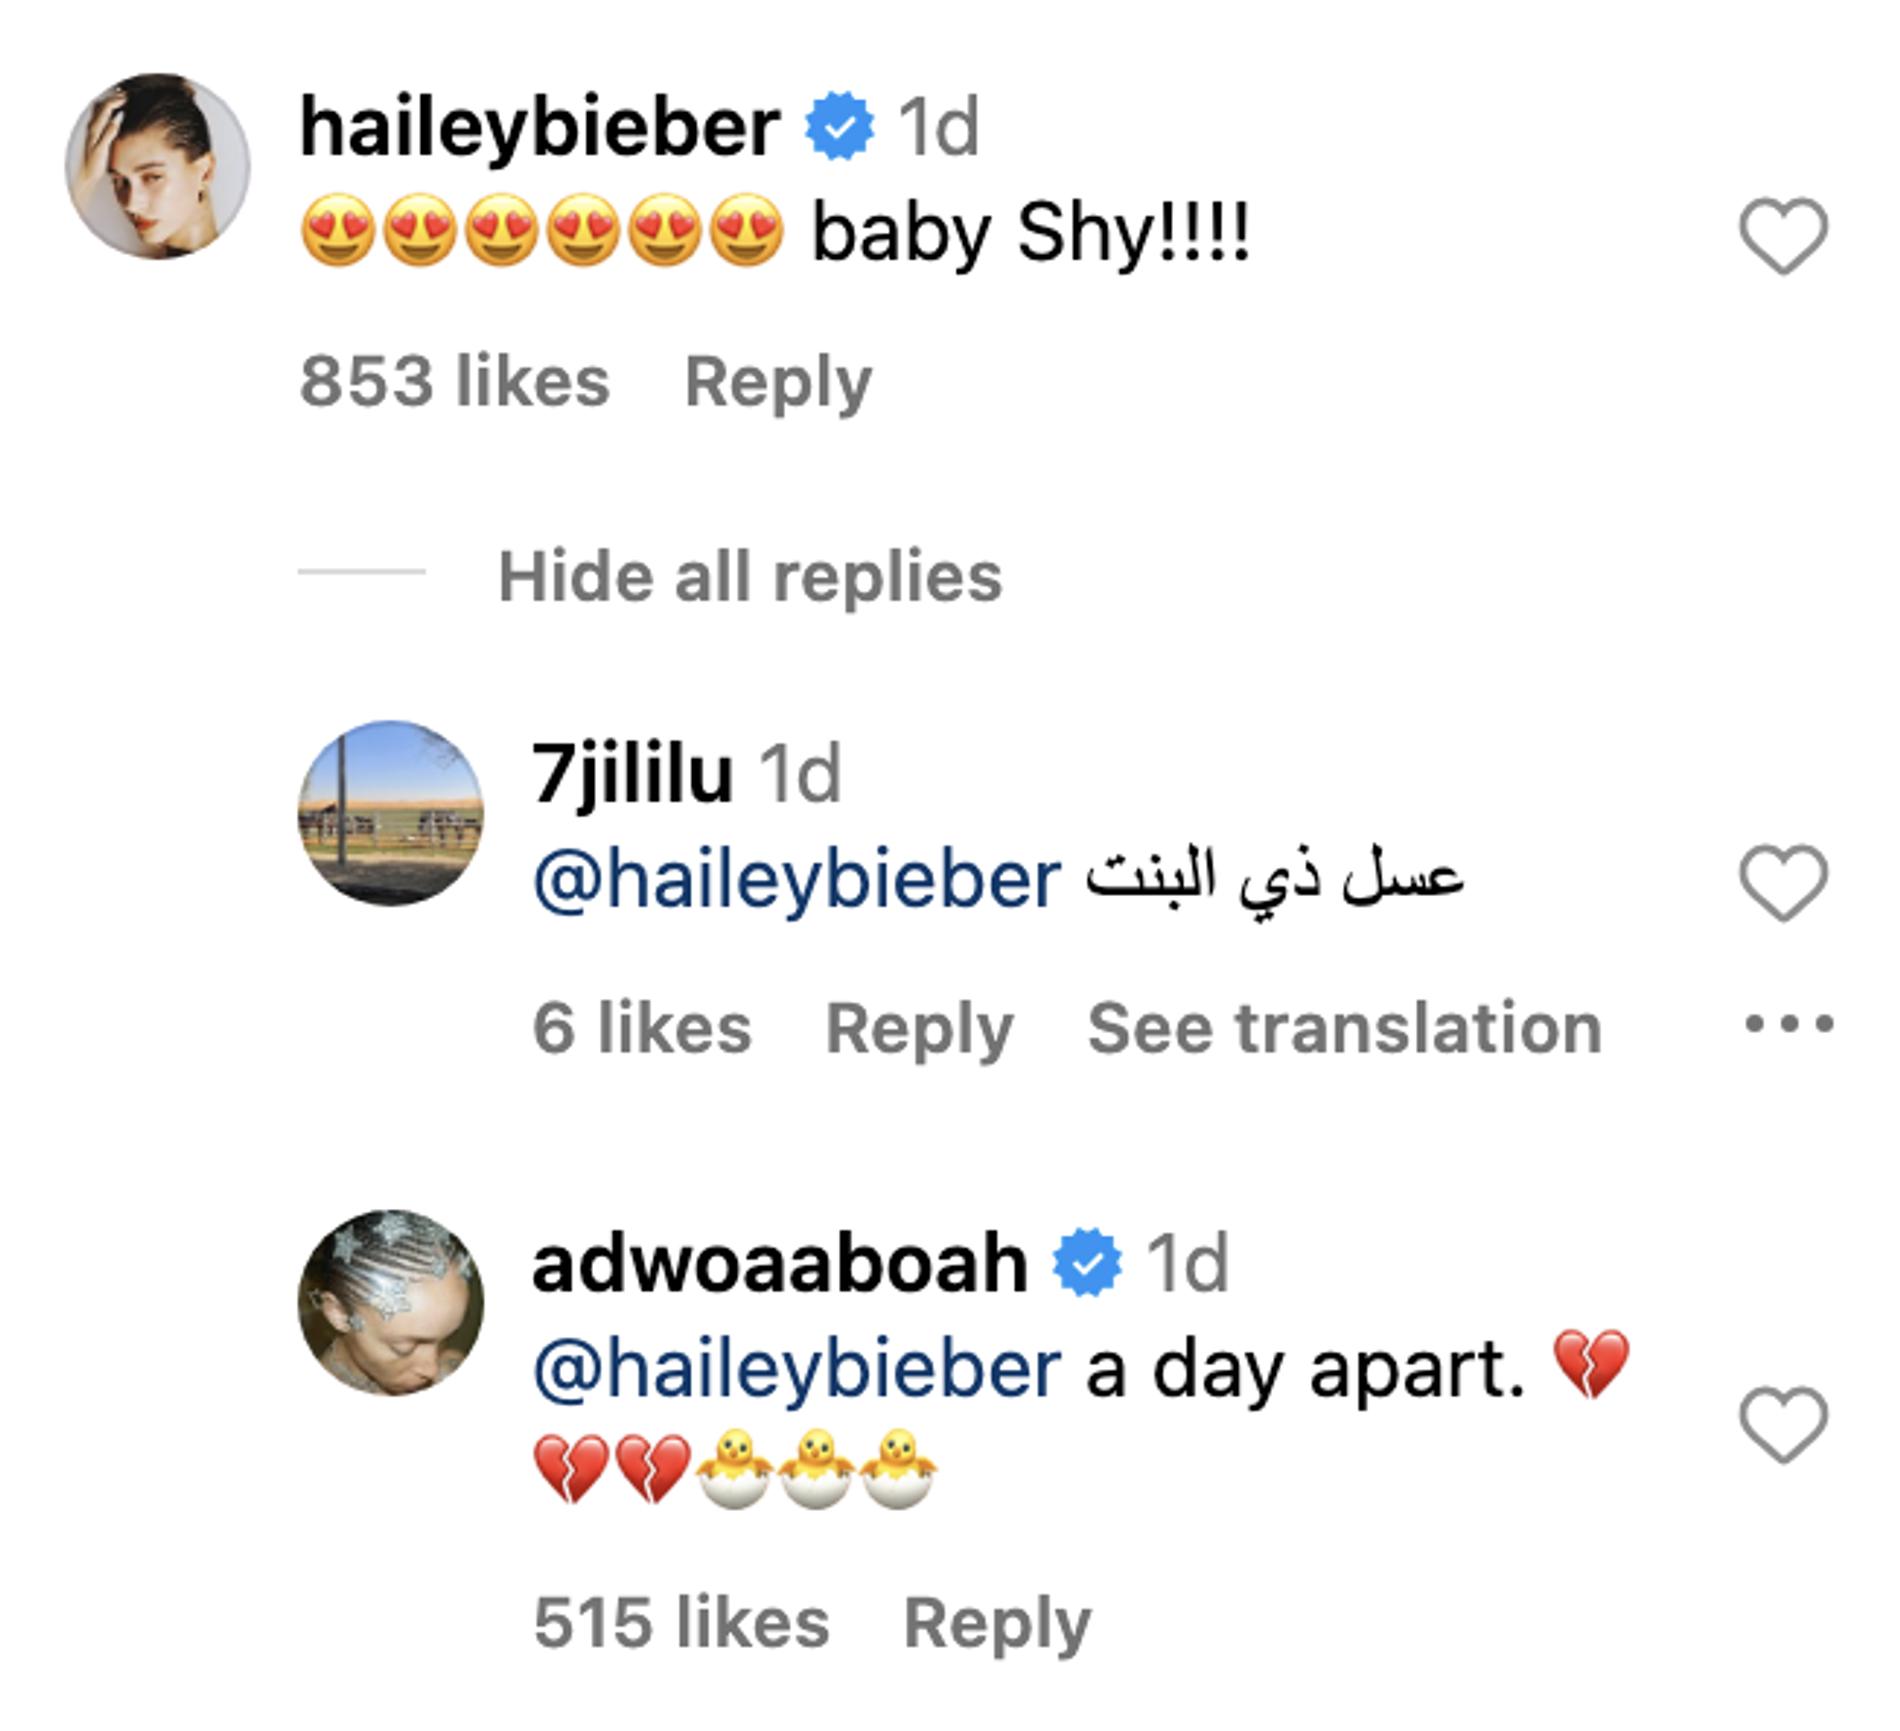Like haileybieber's baby Shy comment
Screen dimensions: 1900x1731
[1783, 236]
